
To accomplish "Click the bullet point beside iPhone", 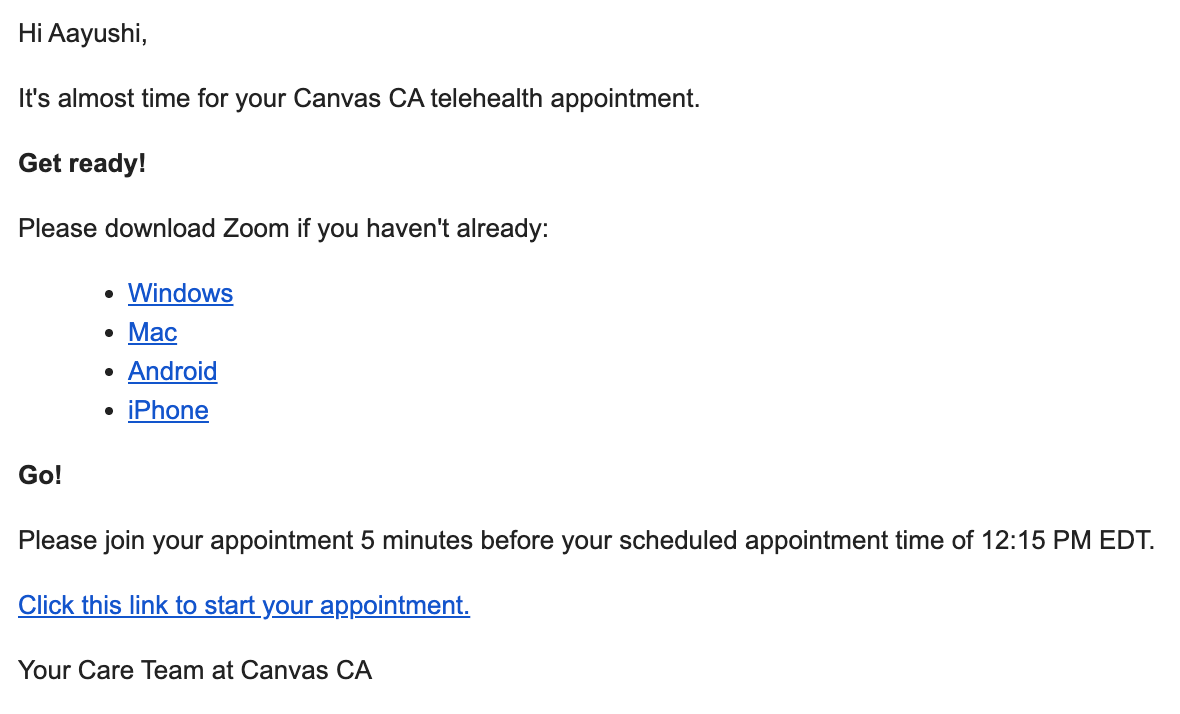I will pos(110,411).
